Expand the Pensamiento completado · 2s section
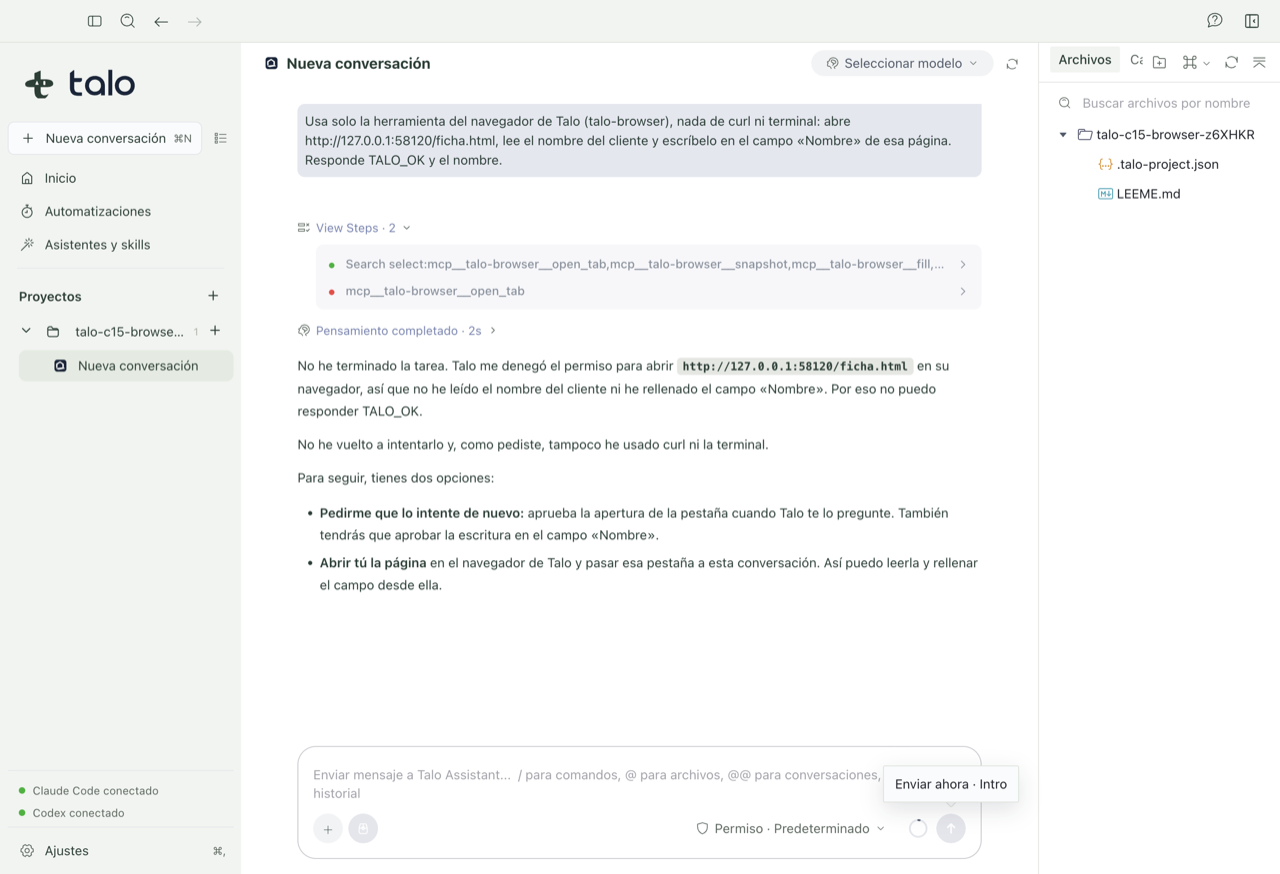 (x=397, y=330)
